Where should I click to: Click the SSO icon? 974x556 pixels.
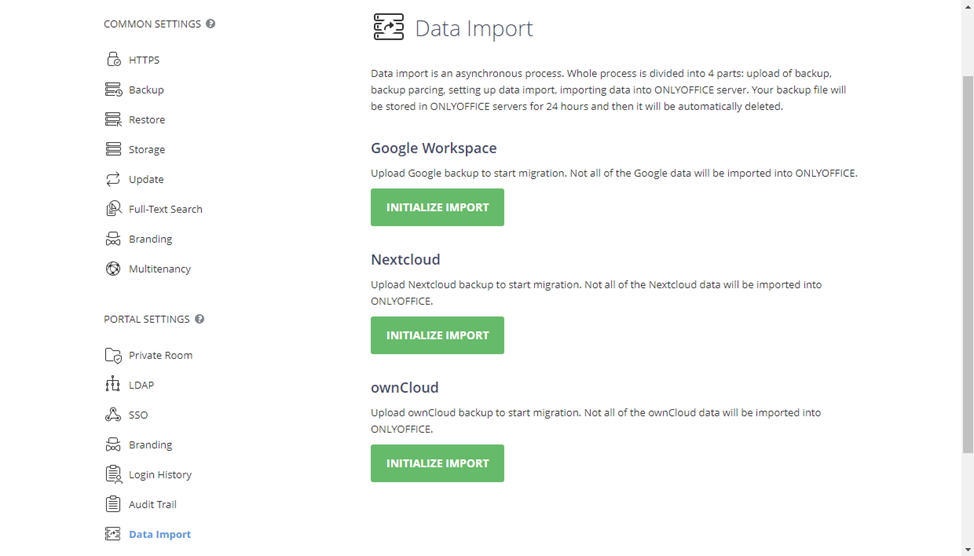coord(113,414)
